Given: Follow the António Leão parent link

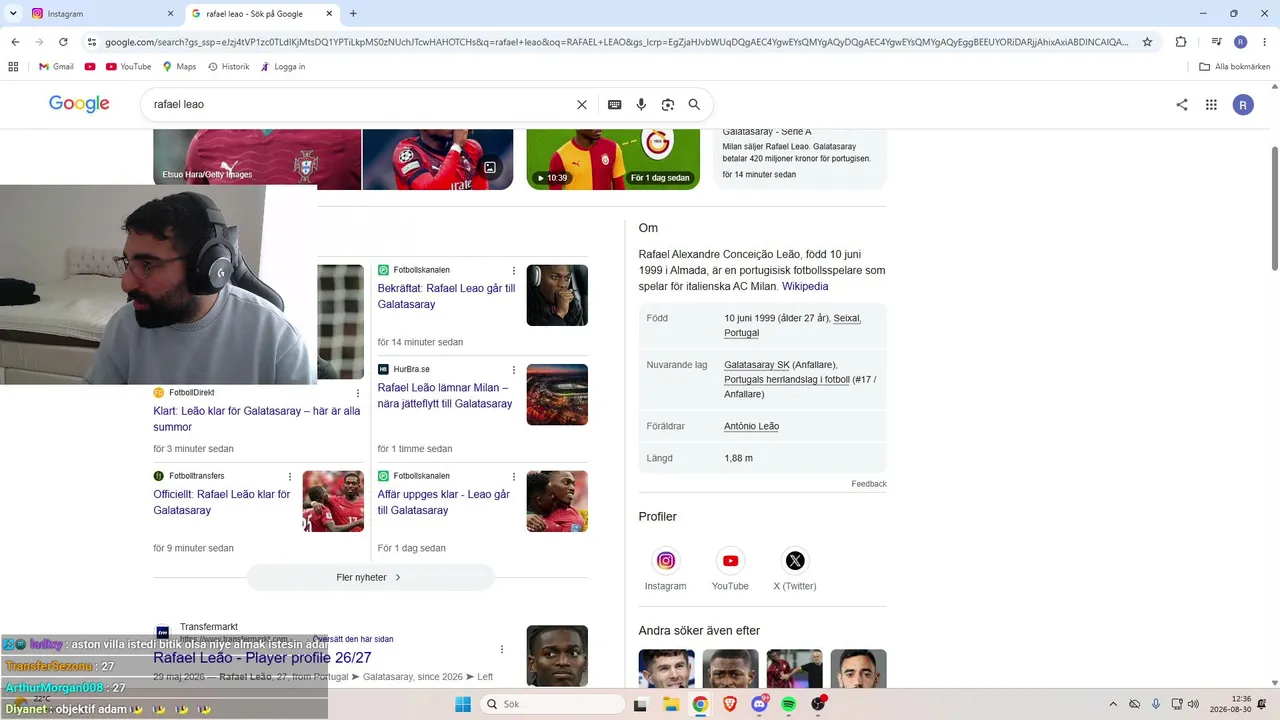Looking at the screenshot, I should [751, 426].
